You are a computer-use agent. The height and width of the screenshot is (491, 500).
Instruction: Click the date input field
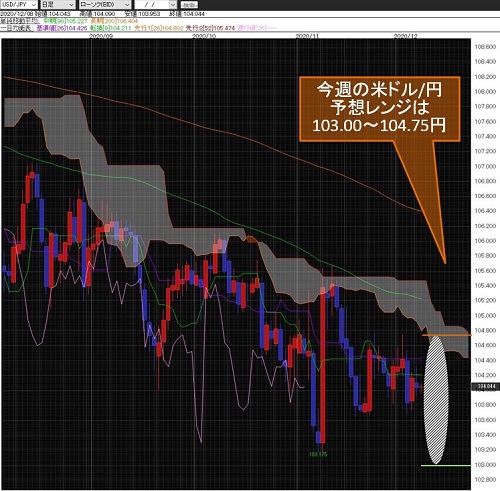point(152,5)
